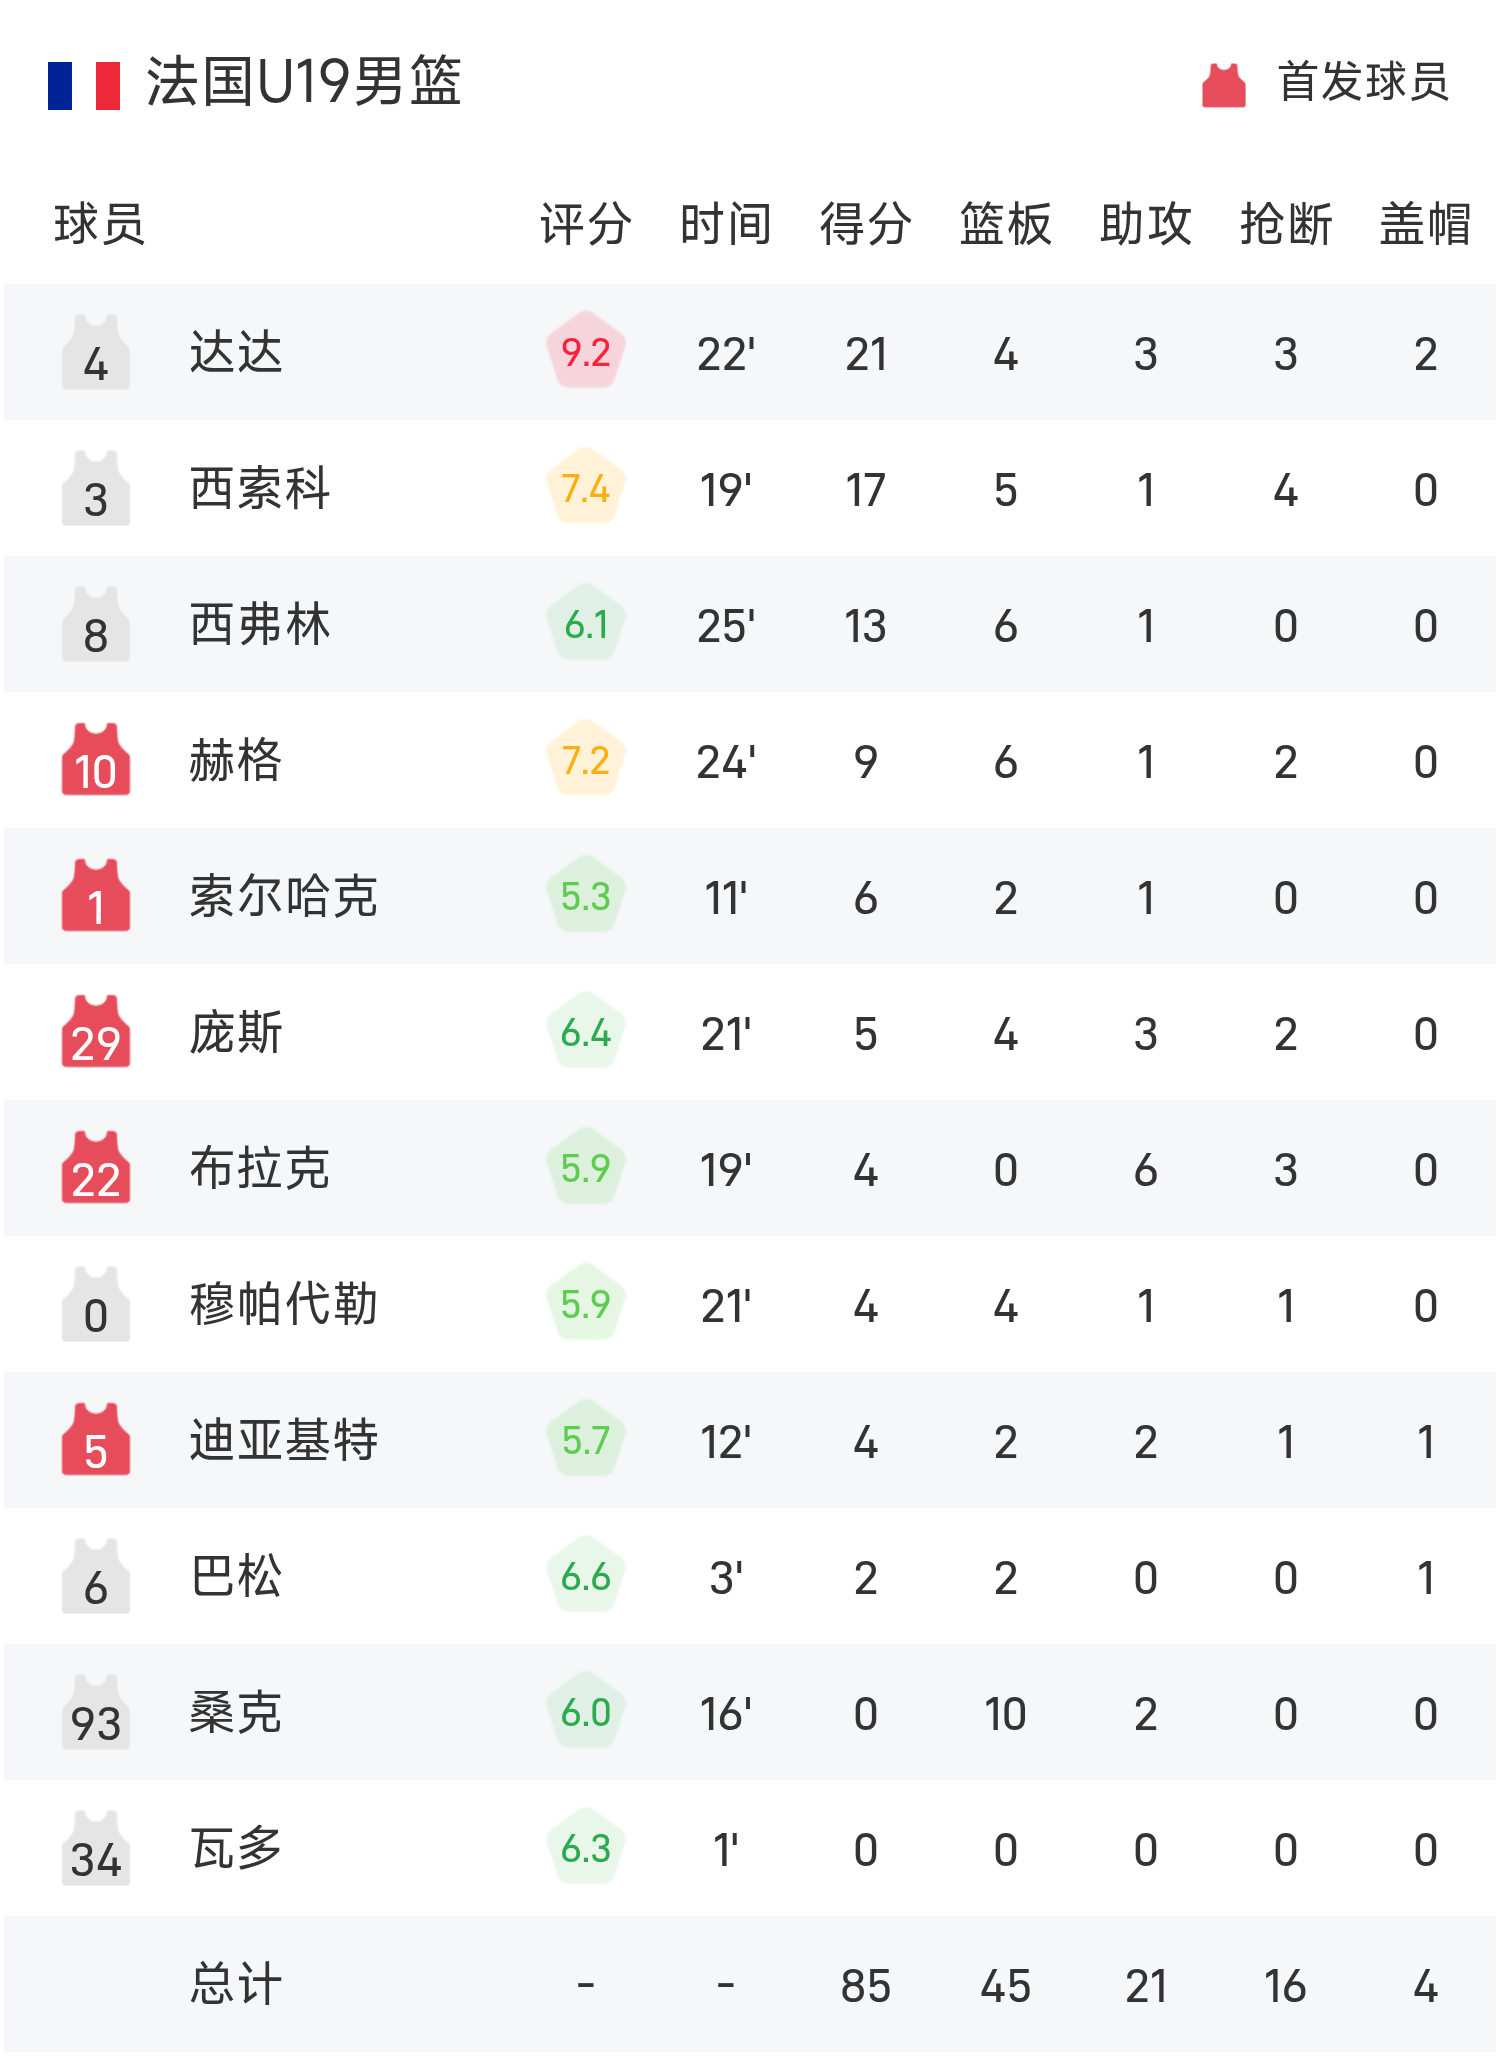Select the 得分 column header
This screenshot has height=2056, width=1500.
[x=865, y=223]
